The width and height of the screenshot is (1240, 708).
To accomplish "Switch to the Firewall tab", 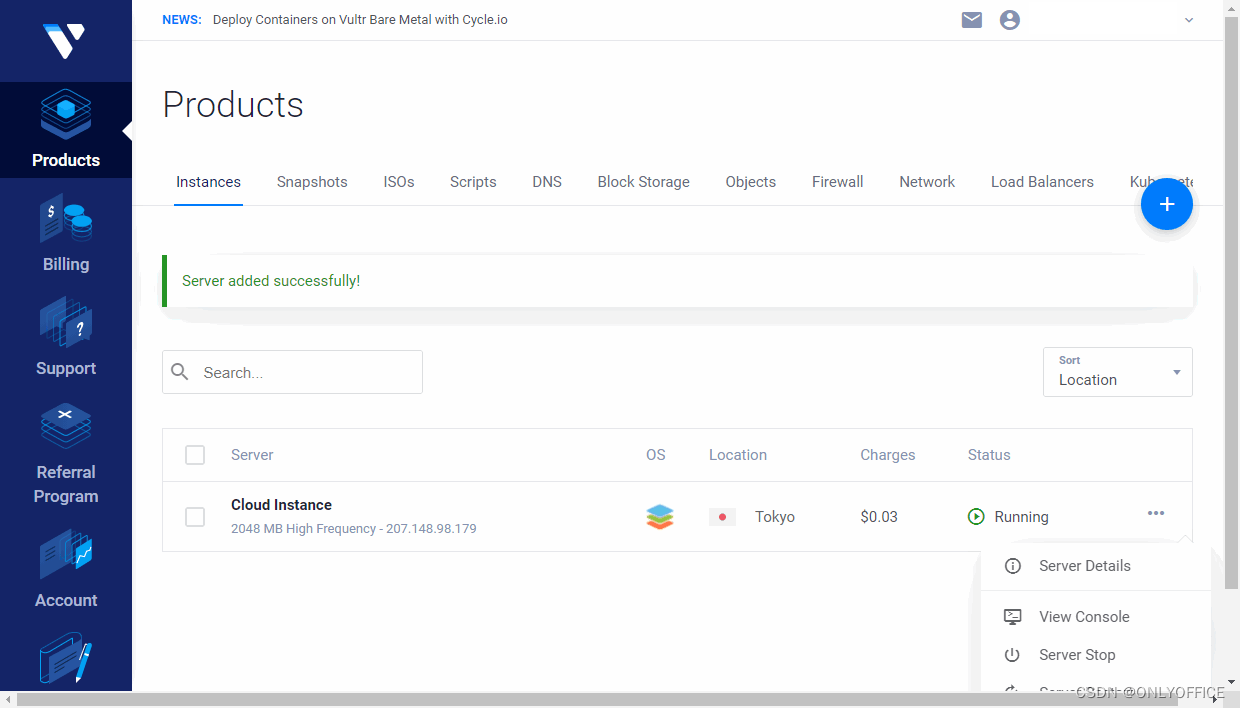I will click(x=838, y=182).
